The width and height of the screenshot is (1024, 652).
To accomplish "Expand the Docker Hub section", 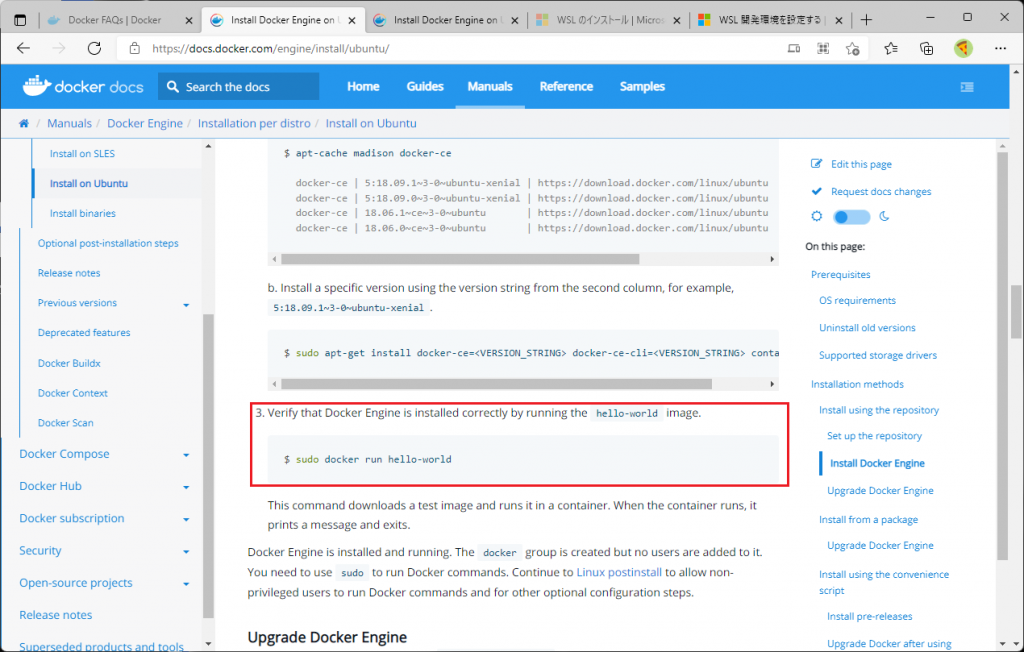I will click(186, 487).
